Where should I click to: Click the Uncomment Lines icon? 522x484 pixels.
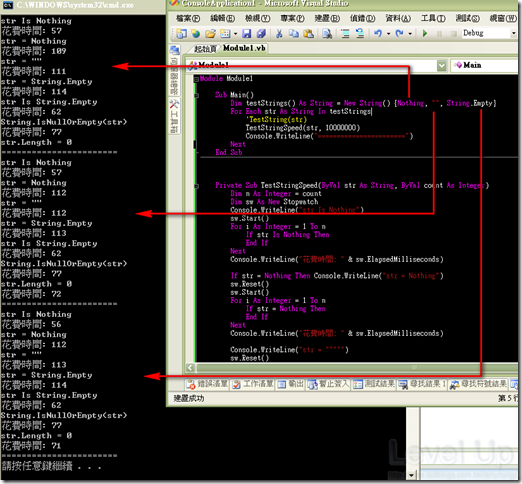point(360,33)
